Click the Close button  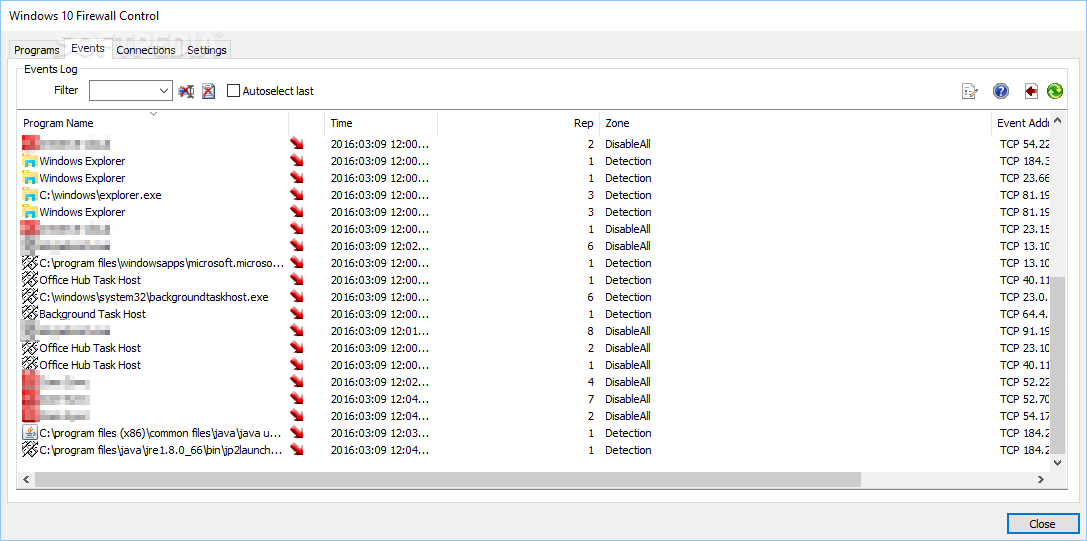click(x=1042, y=524)
